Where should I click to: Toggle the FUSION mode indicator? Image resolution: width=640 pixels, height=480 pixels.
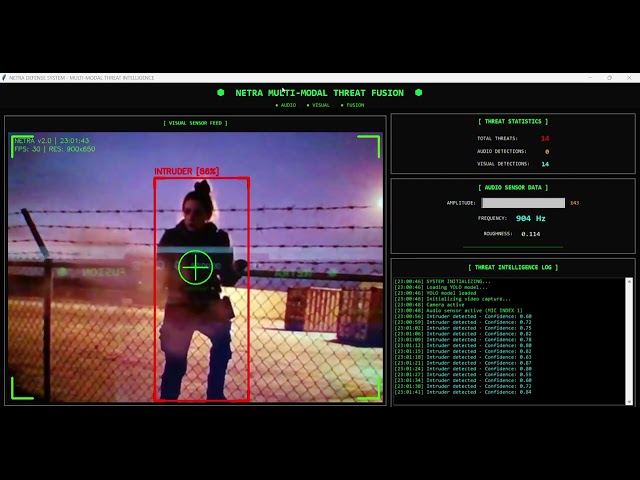pyautogui.click(x=352, y=105)
